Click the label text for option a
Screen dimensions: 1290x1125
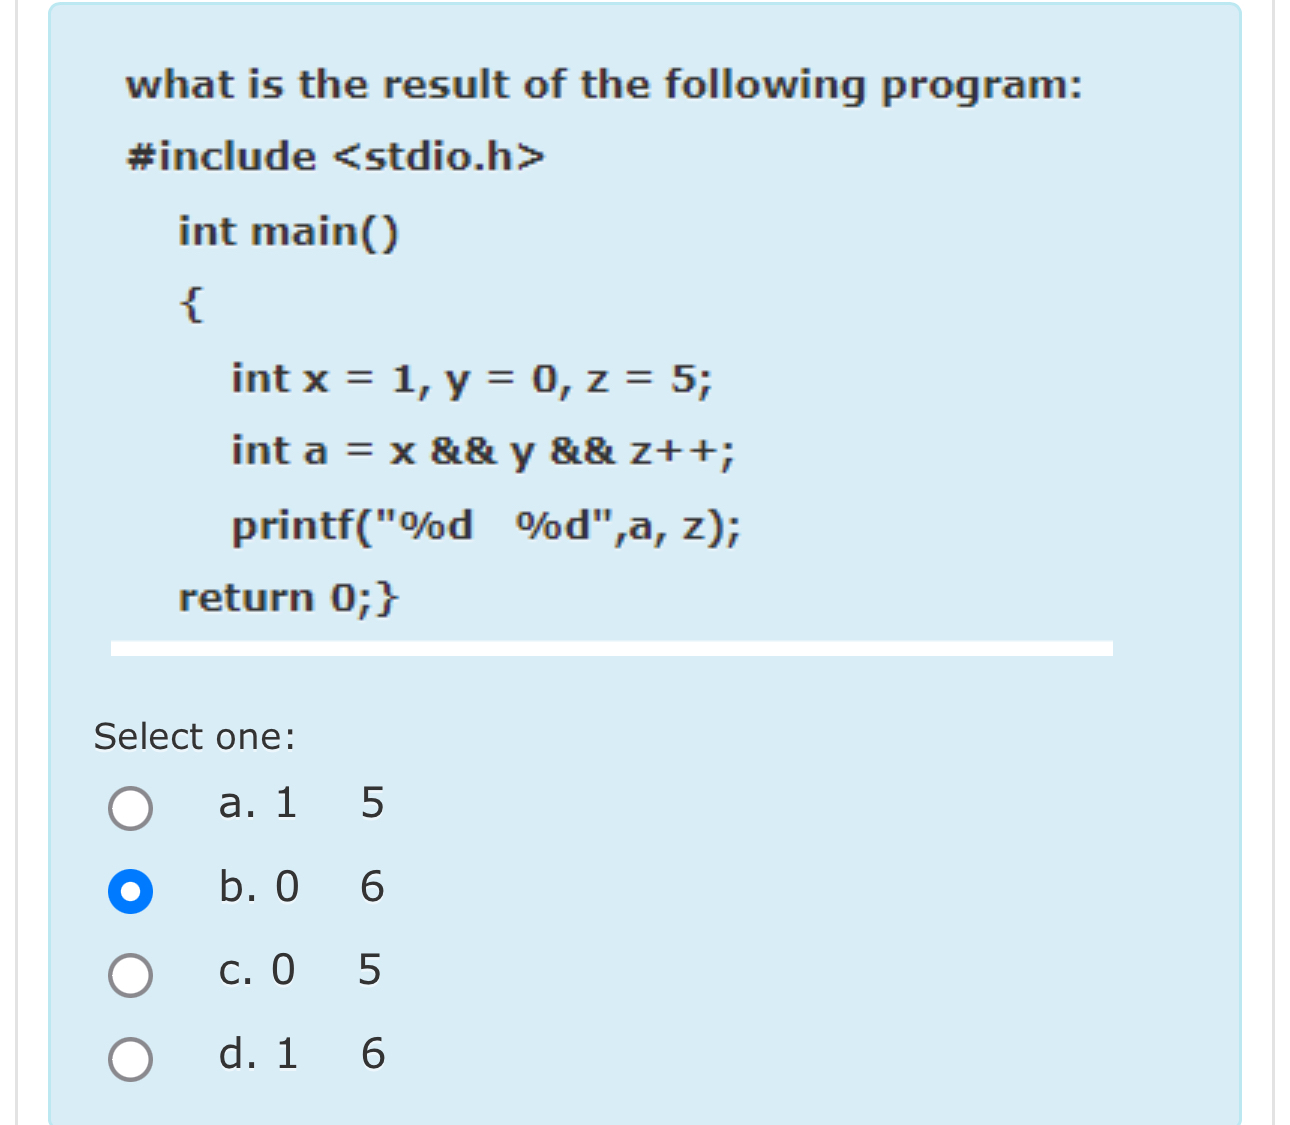300,803
